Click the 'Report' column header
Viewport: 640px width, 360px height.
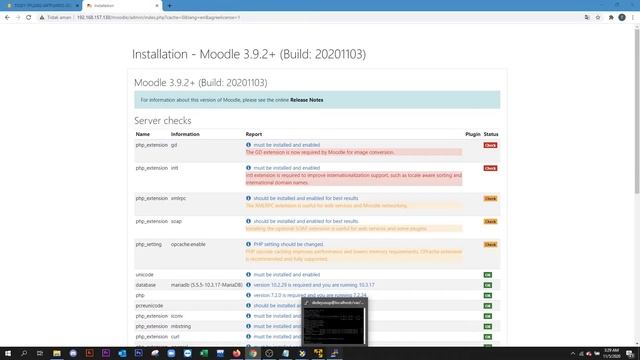253,134
